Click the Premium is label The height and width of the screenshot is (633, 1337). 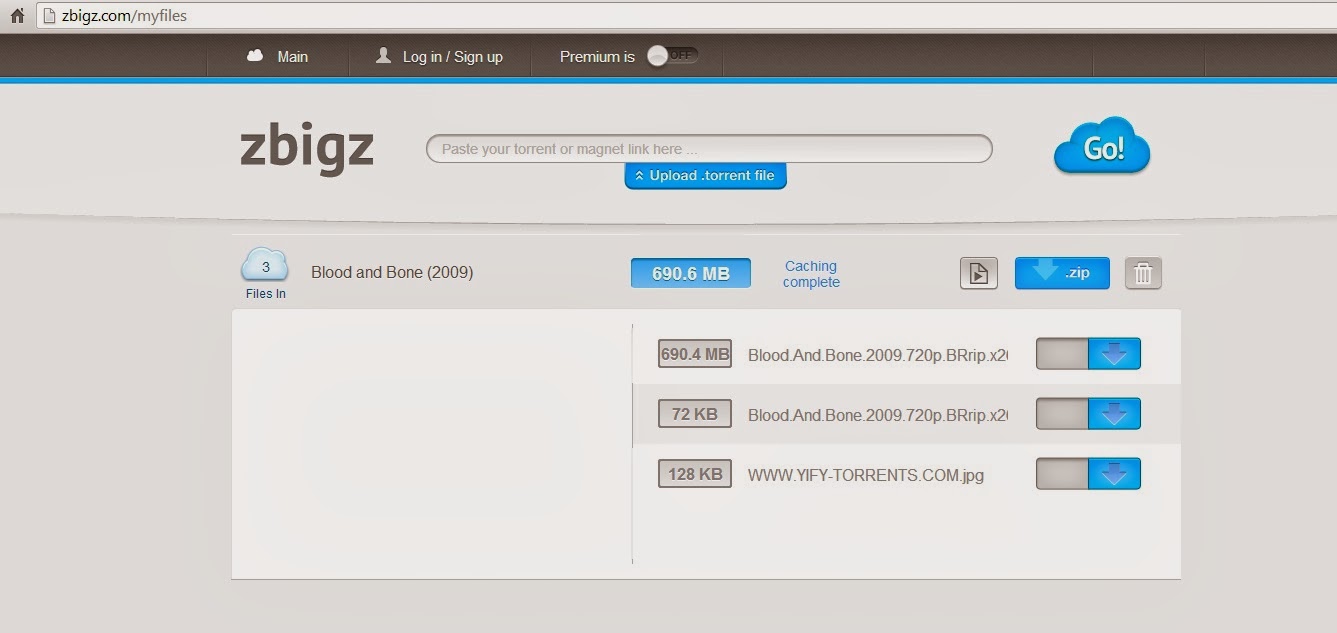click(x=597, y=57)
